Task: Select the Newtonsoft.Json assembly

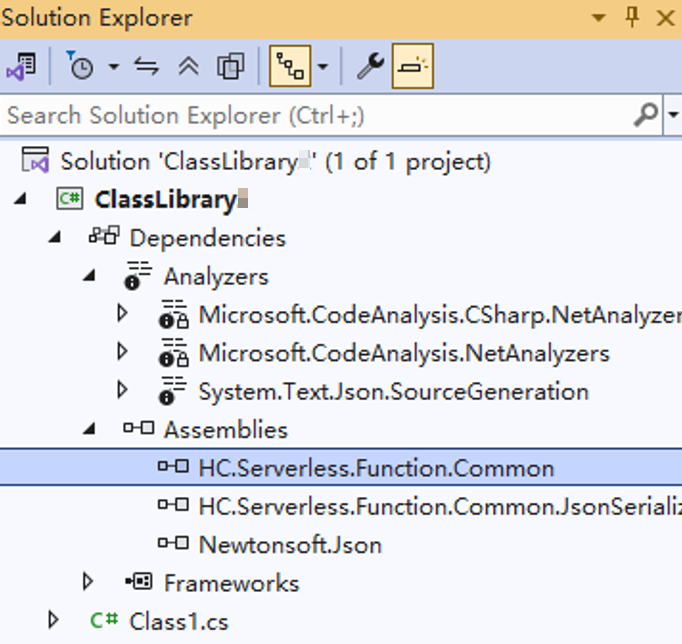Action: [292, 545]
